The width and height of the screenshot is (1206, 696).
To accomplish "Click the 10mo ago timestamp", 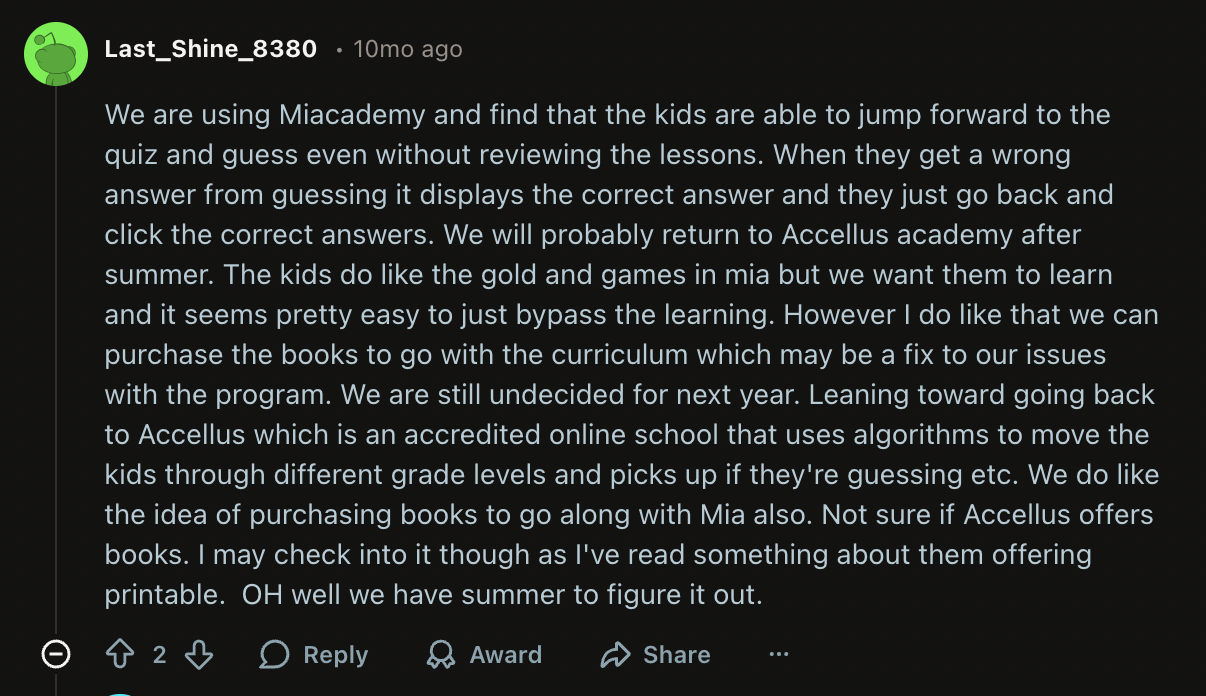I will pos(408,48).
